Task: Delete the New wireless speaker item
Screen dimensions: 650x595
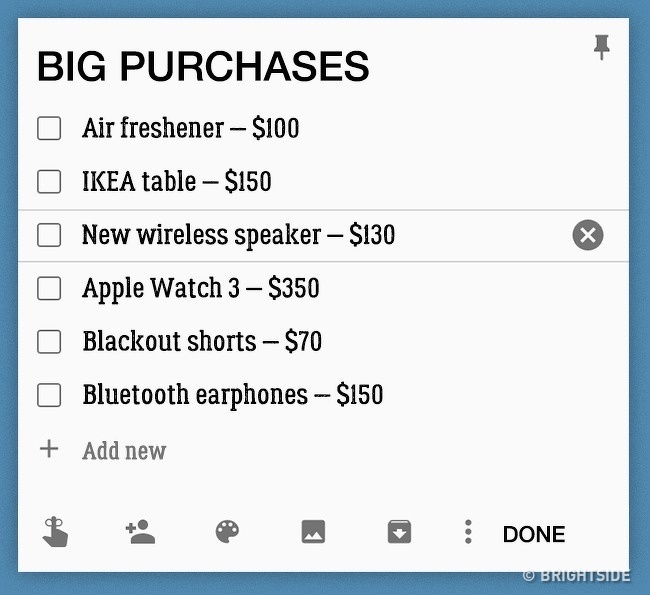Action: 587,235
